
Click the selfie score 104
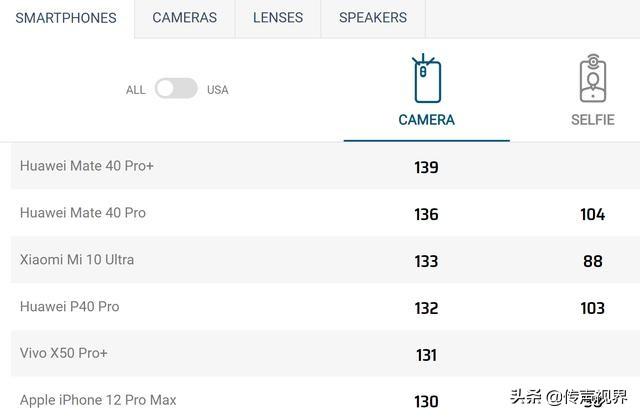click(593, 214)
